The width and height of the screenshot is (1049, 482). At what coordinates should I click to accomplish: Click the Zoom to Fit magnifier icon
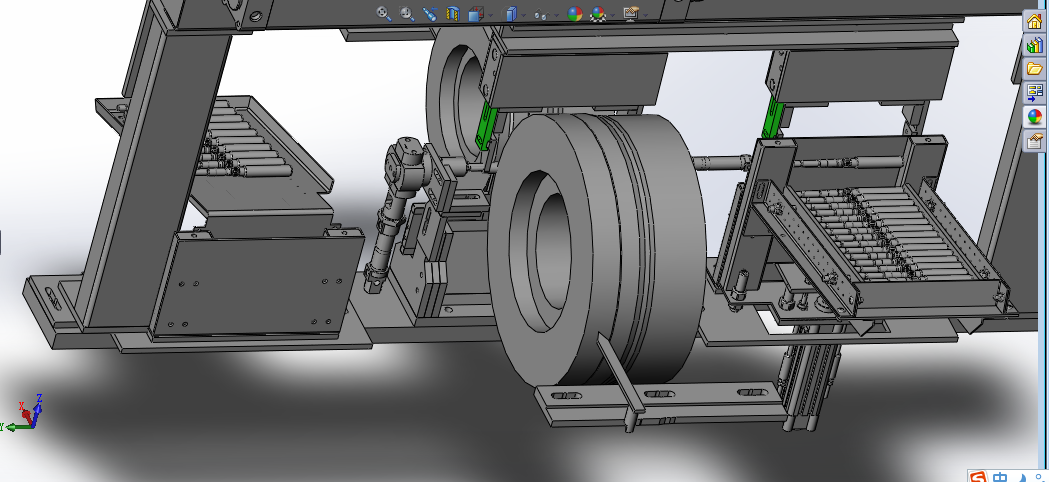pos(384,13)
